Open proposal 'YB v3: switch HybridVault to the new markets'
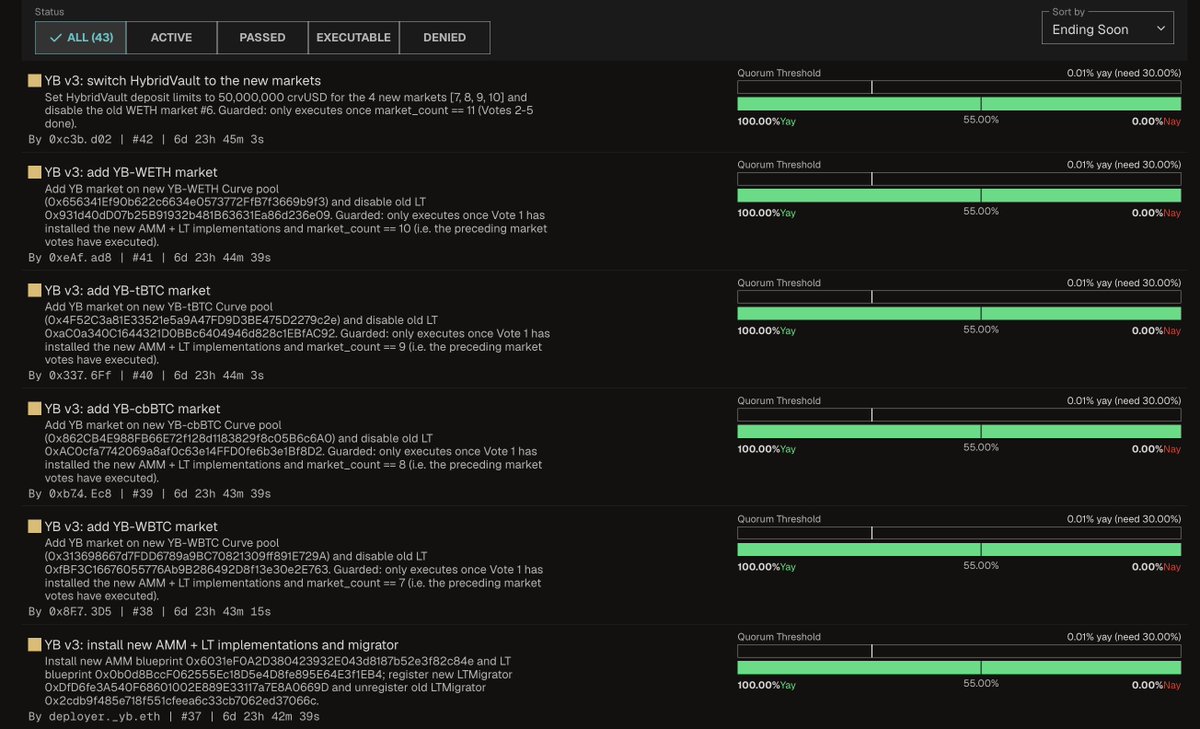The width and height of the screenshot is (1200, 729). [x=183, y=80]
